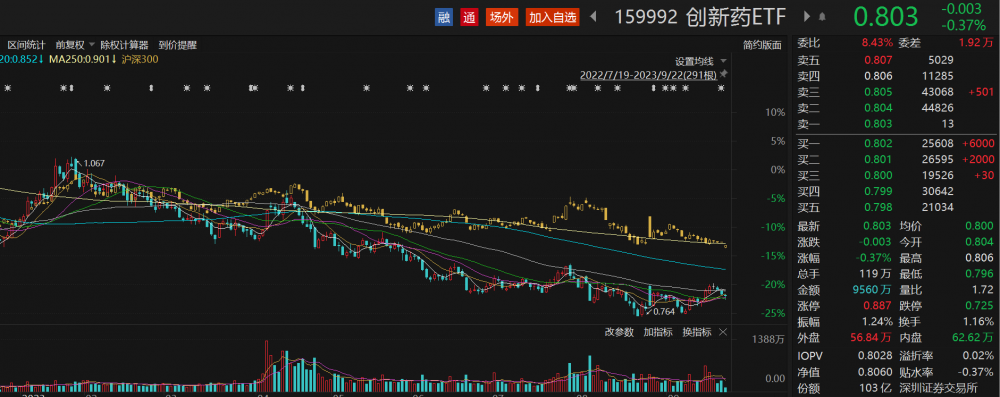Click the red 通 connect badge
The height and width of the screenshot is (397, 1000).
[470, 17]
